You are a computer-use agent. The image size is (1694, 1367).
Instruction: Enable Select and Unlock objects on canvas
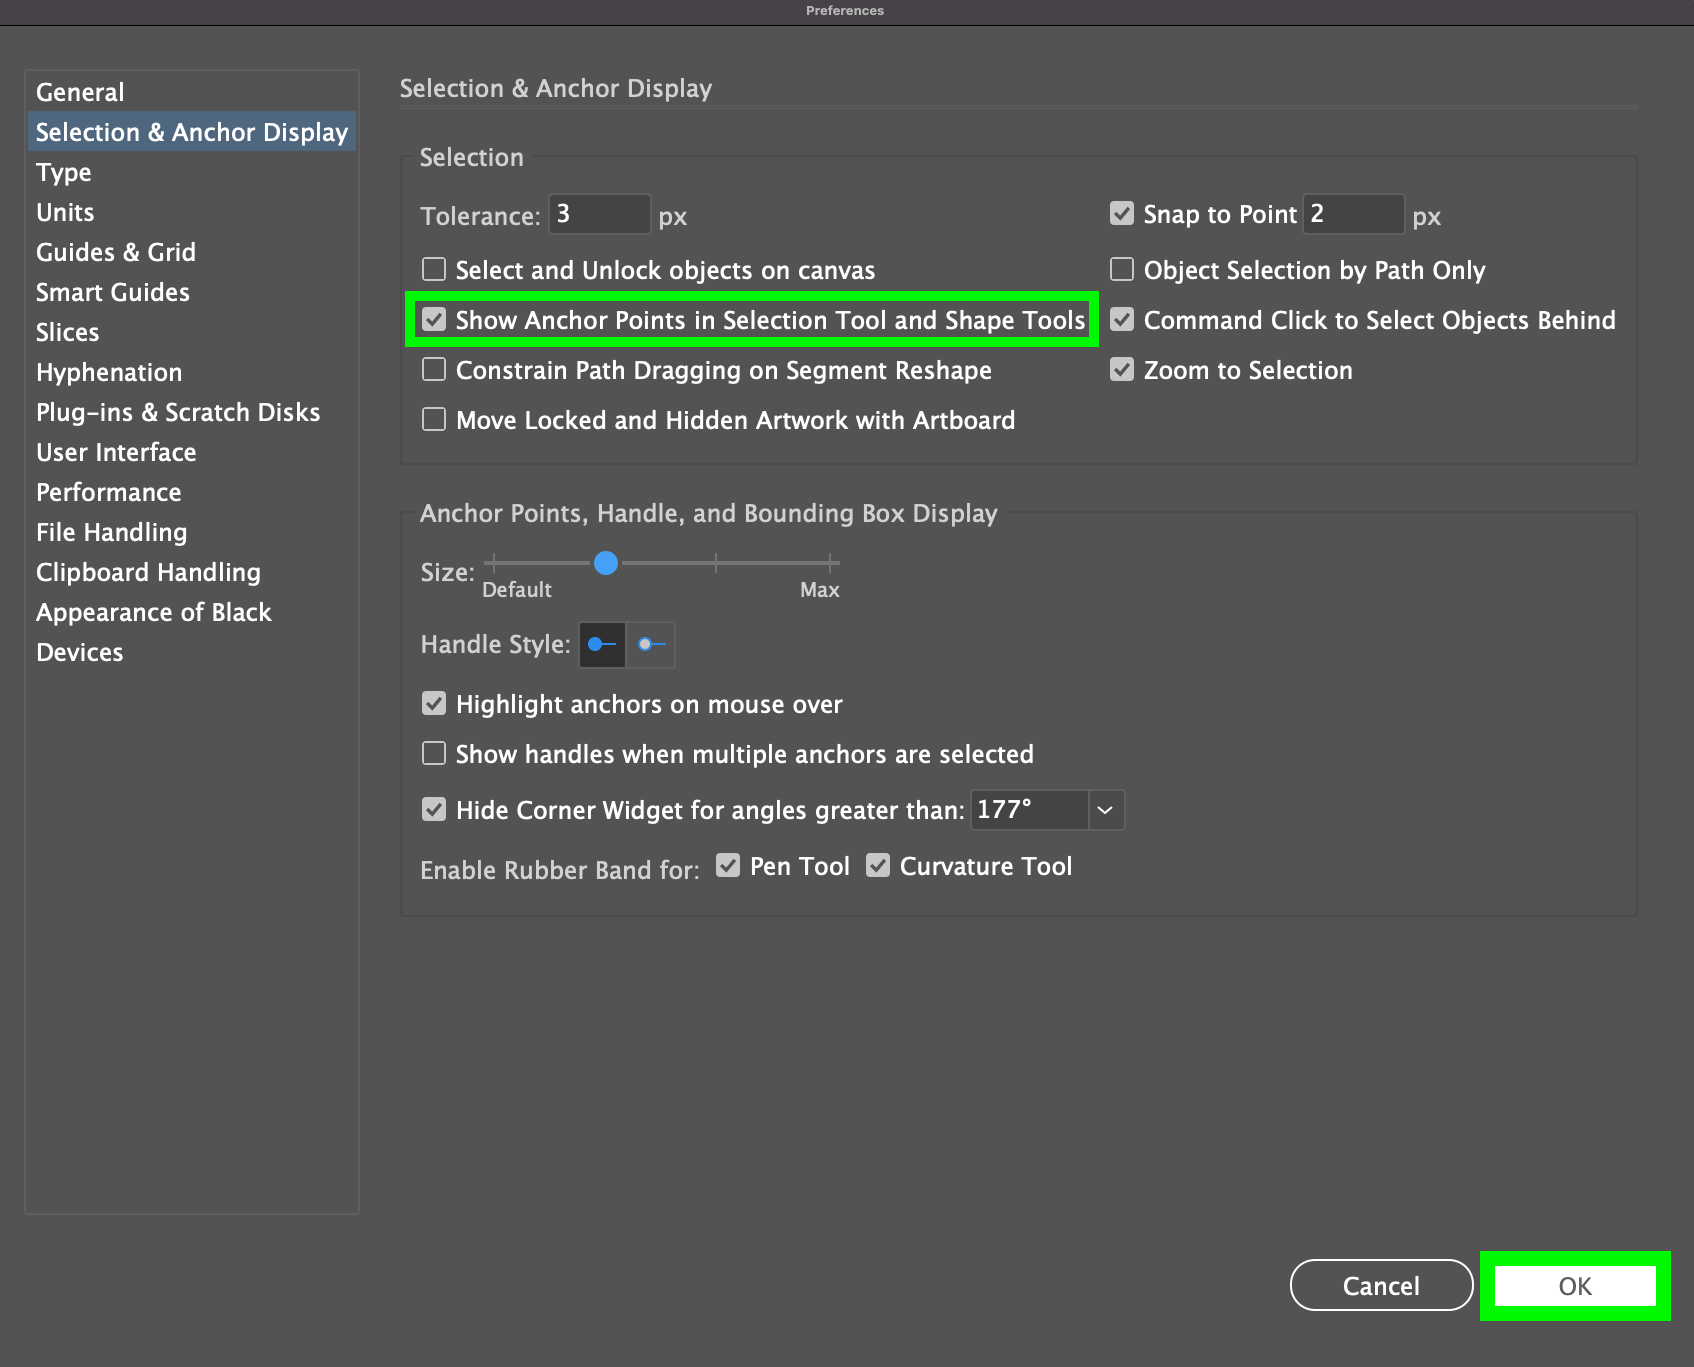click(434, 269)
